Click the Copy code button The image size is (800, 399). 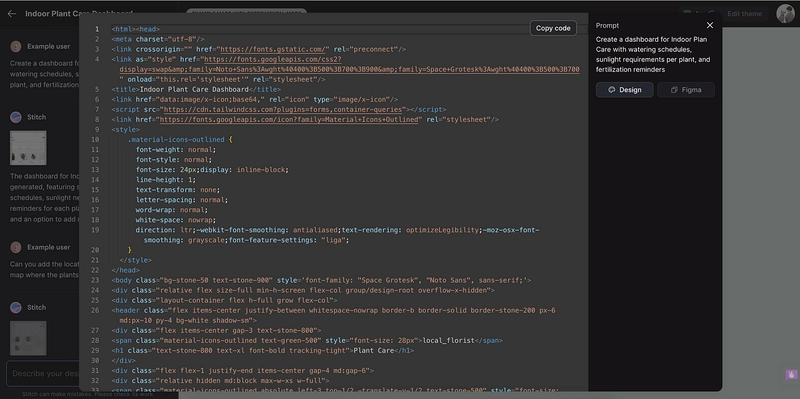click(x=553, y=28)
